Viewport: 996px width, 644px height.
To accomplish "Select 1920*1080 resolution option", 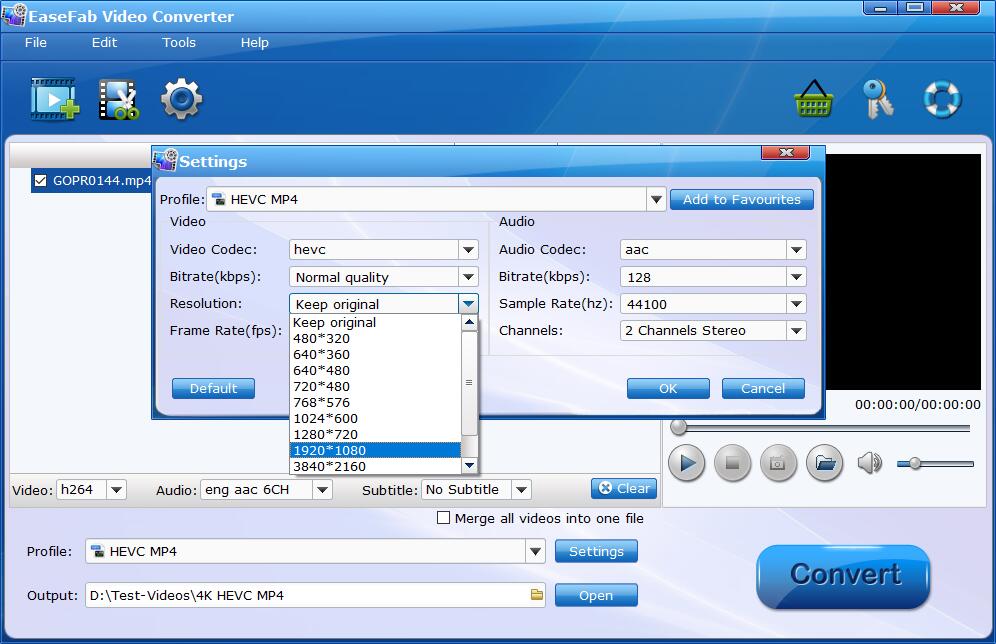I will click(x=375, y=450).
